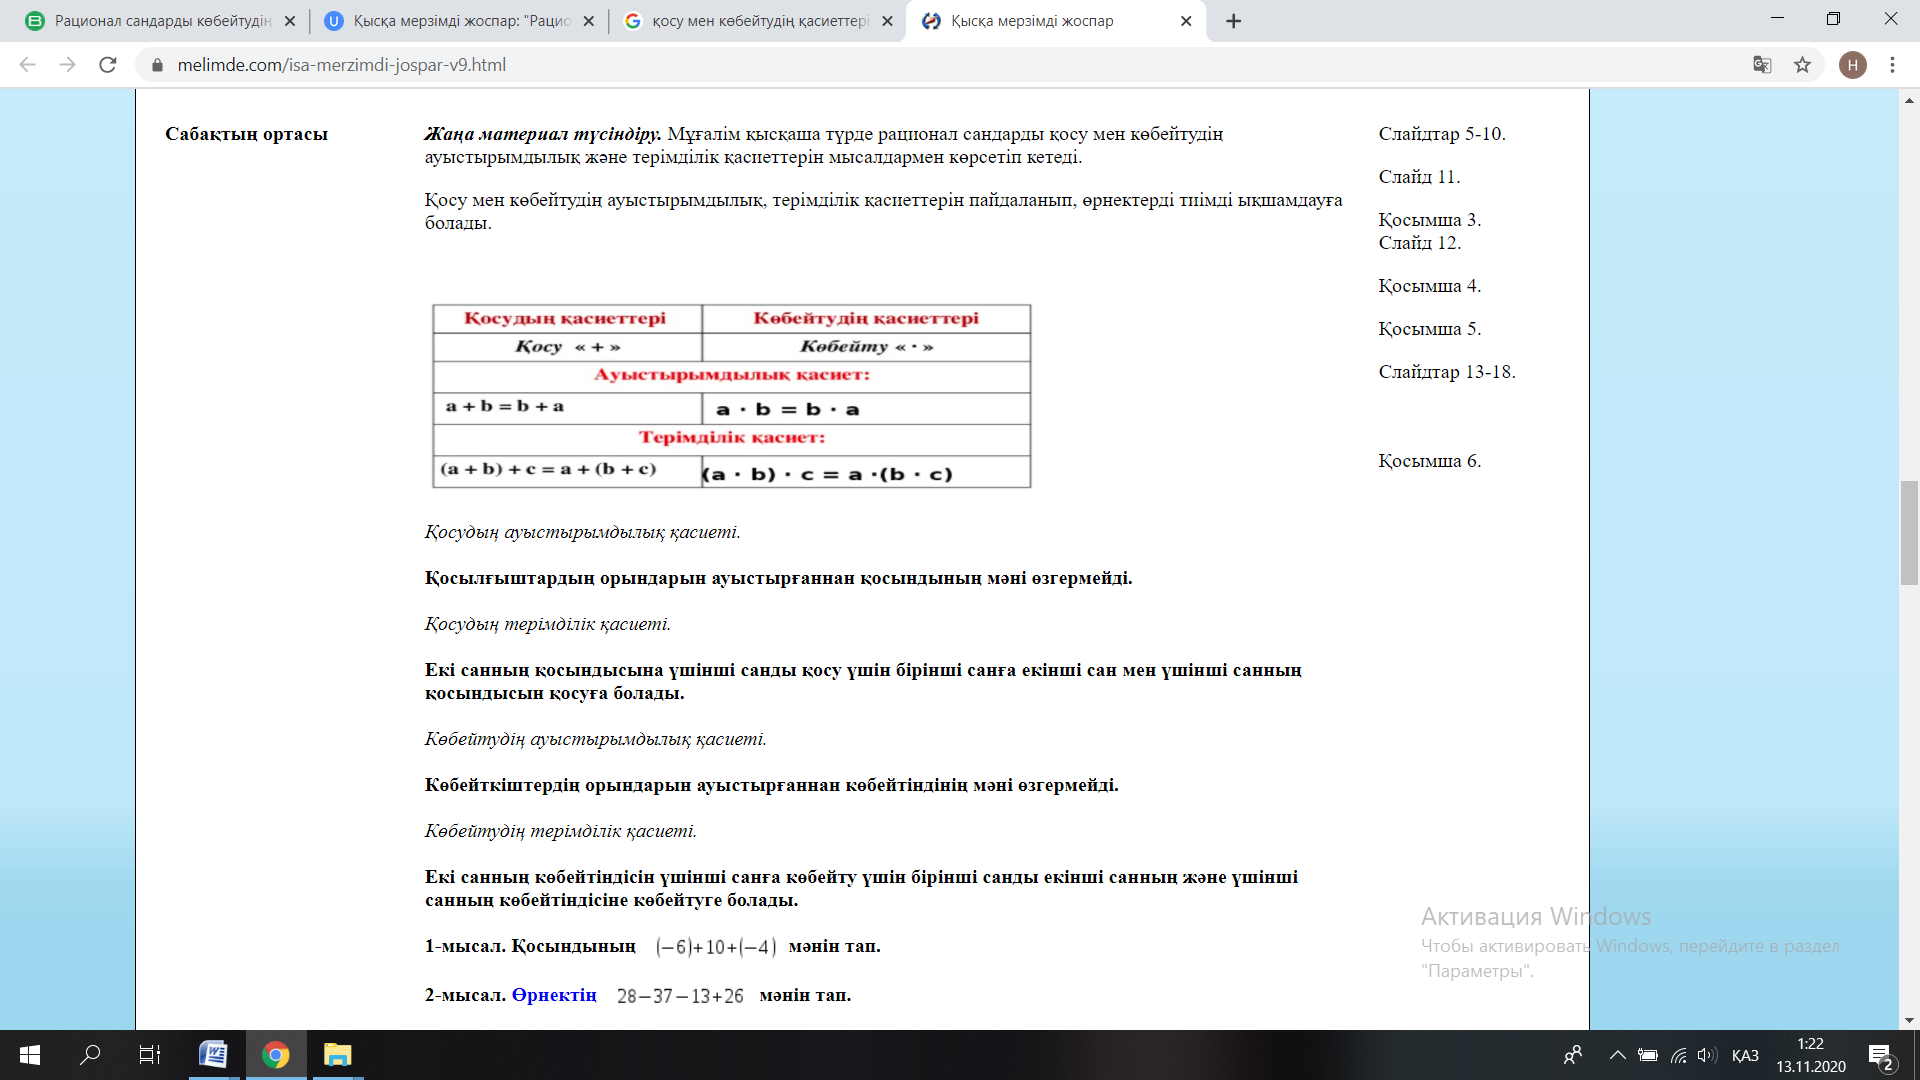Open the Chrome profile avatar H
Image resolution: width=1920 pixels, height=1080 pixels.
click(x=1852, y=65)
